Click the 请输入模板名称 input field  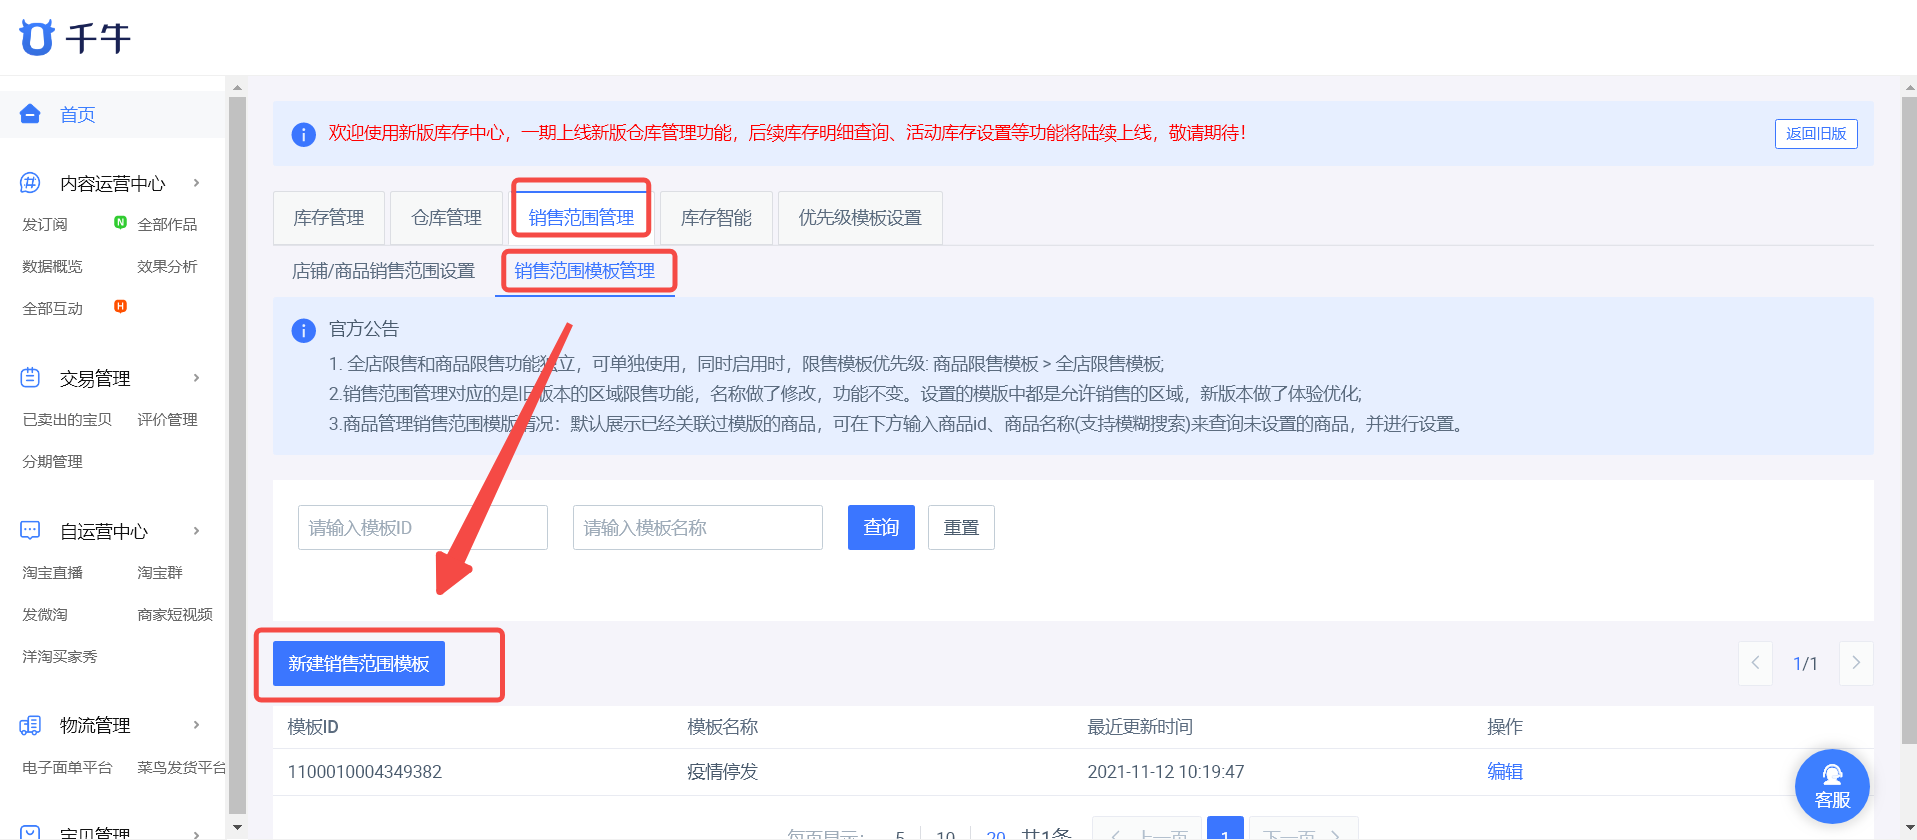coord(697,527)
